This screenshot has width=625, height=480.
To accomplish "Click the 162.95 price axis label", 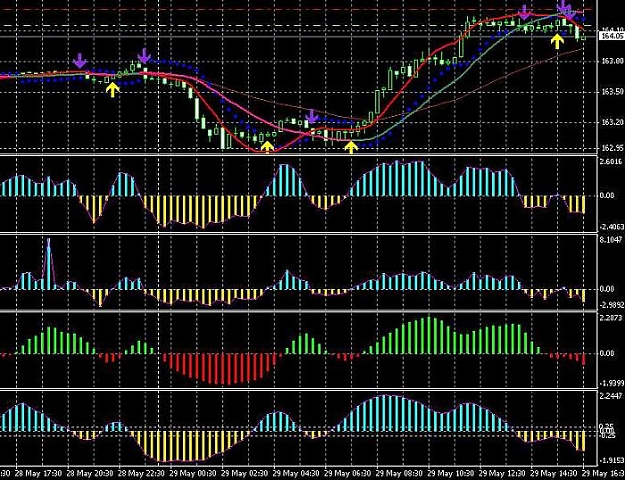I will [x=612, y=148].
